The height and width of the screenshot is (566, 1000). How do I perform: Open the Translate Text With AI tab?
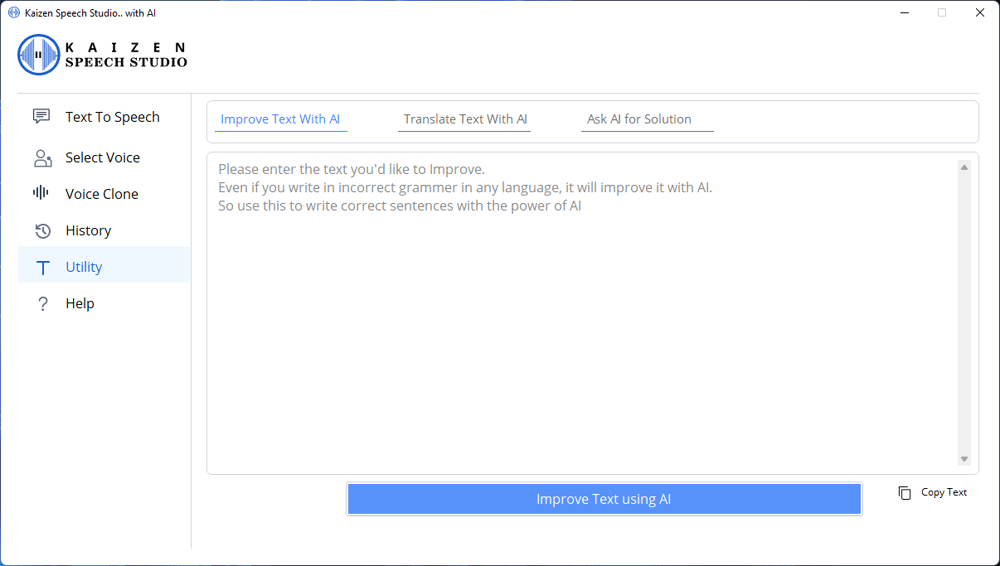click(x=465, y=119)
